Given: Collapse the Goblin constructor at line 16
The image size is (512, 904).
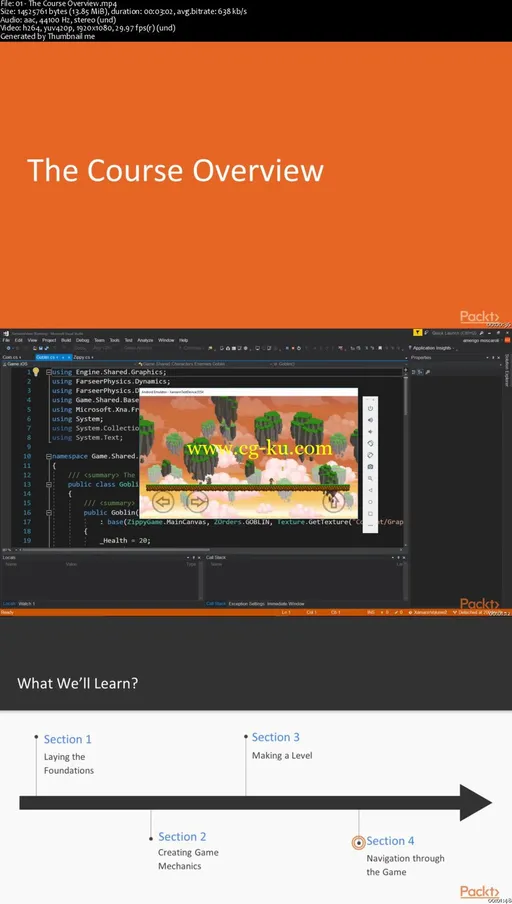Looking at the screenshot, I should pyautogui.click(x=48, y=513).
